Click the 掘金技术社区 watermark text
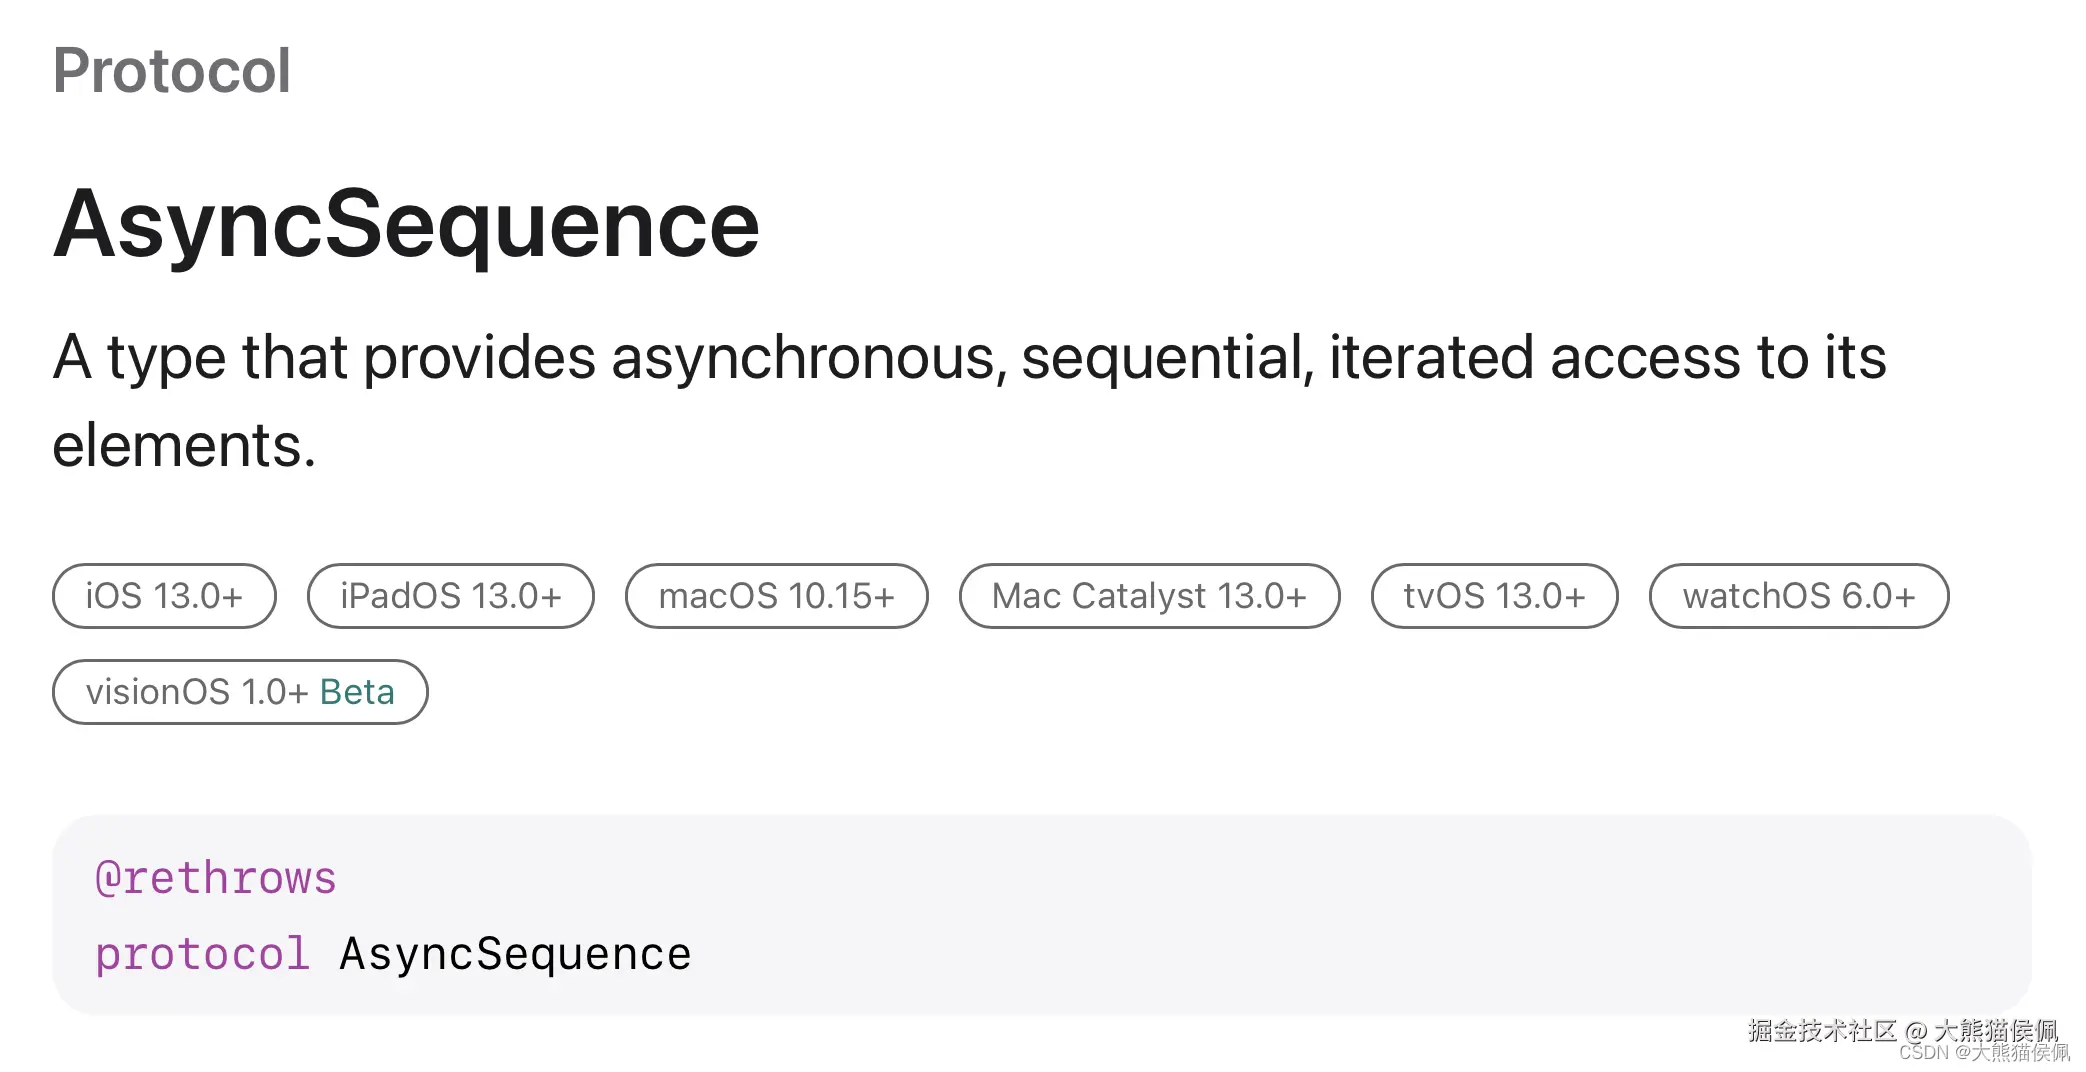Viewport: 2086px width, 1072px height. point(1822,1030)
